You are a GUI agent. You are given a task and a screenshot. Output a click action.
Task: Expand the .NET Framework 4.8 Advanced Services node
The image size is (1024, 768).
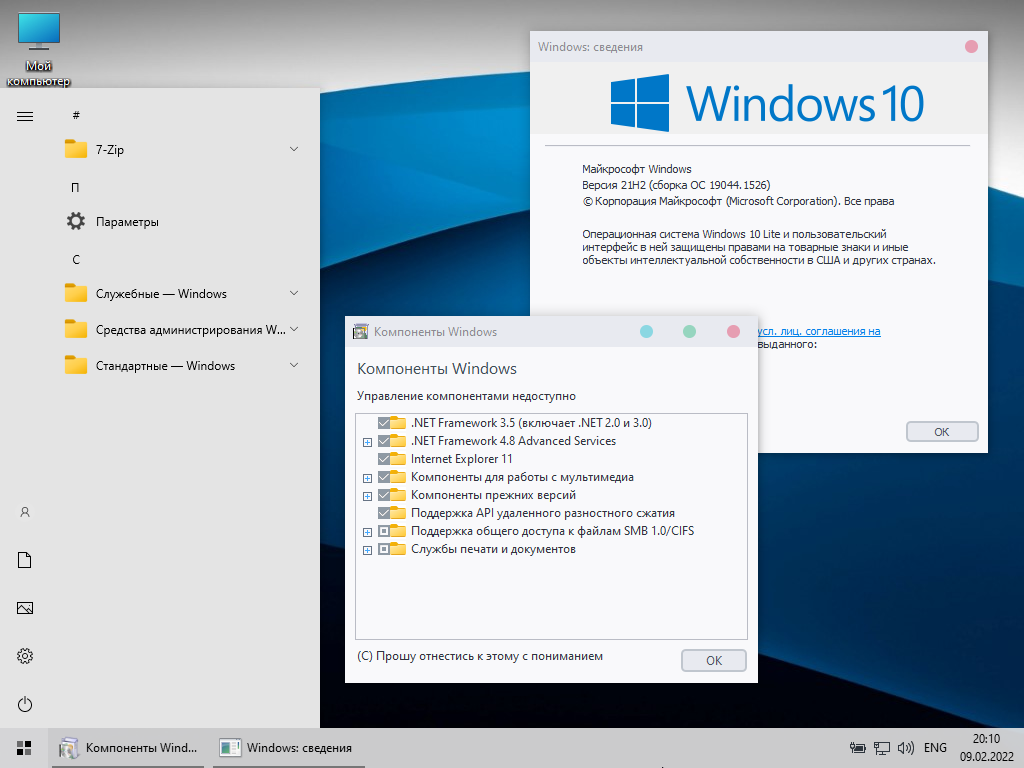point(367,442)
